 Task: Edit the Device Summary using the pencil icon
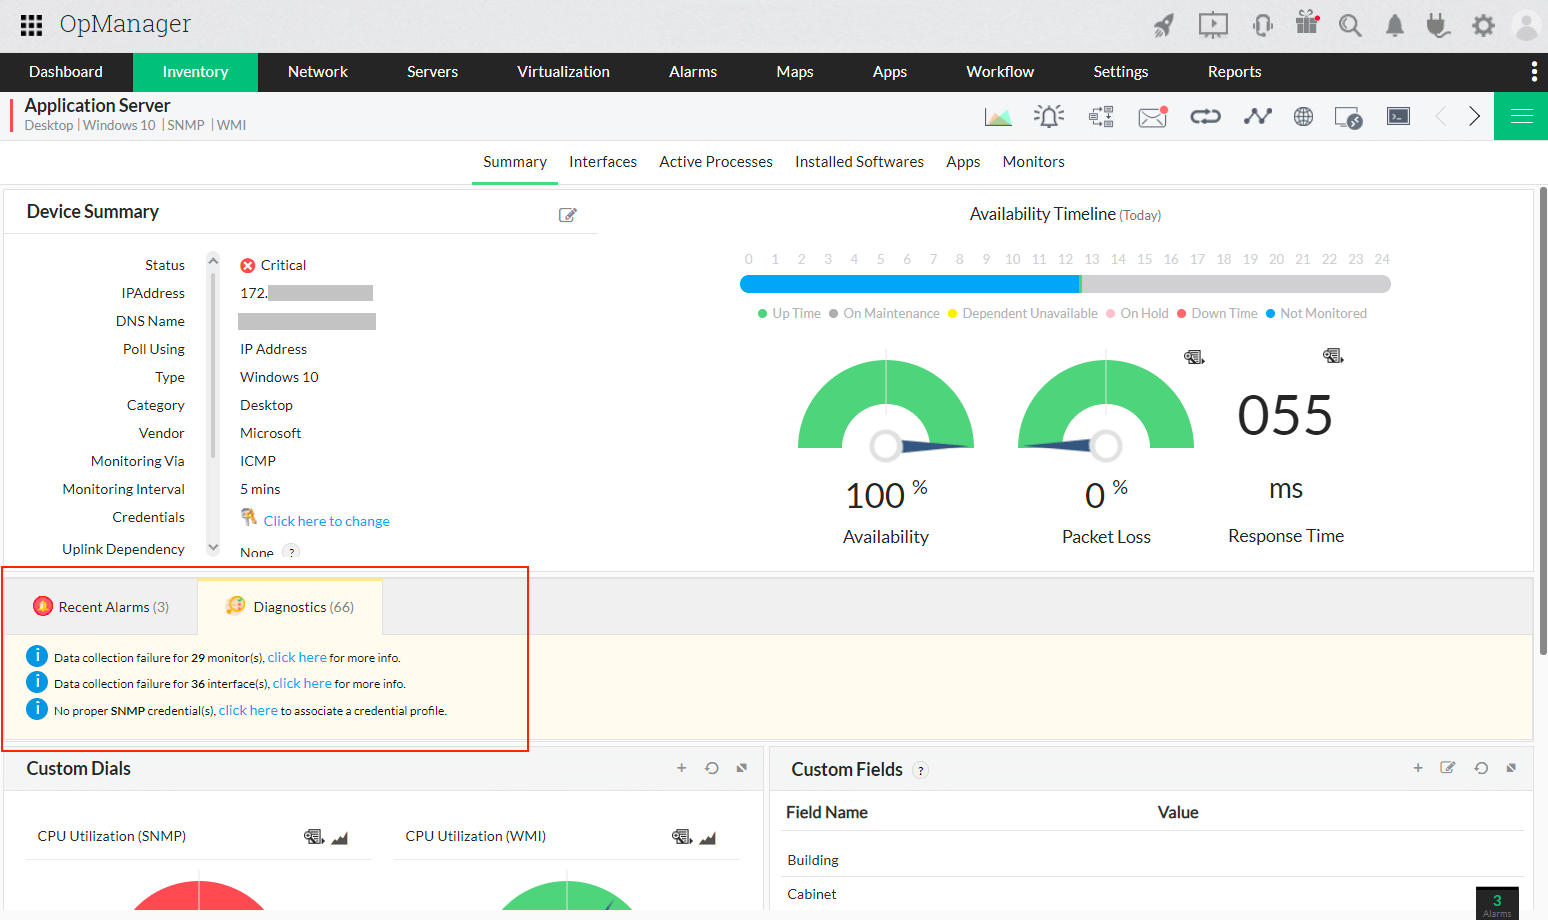567,215
